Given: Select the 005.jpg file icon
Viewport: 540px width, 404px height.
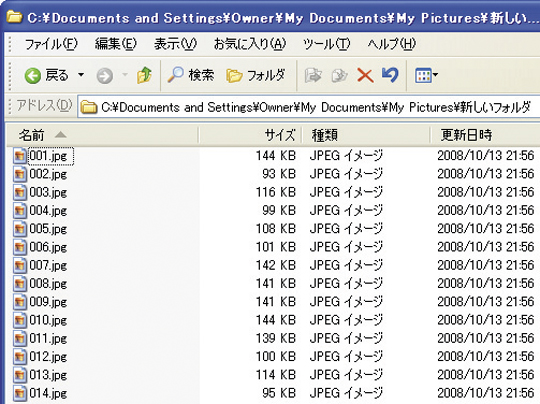Looking at the screenshot, I should pyautogui.click(x=20, y=229).
